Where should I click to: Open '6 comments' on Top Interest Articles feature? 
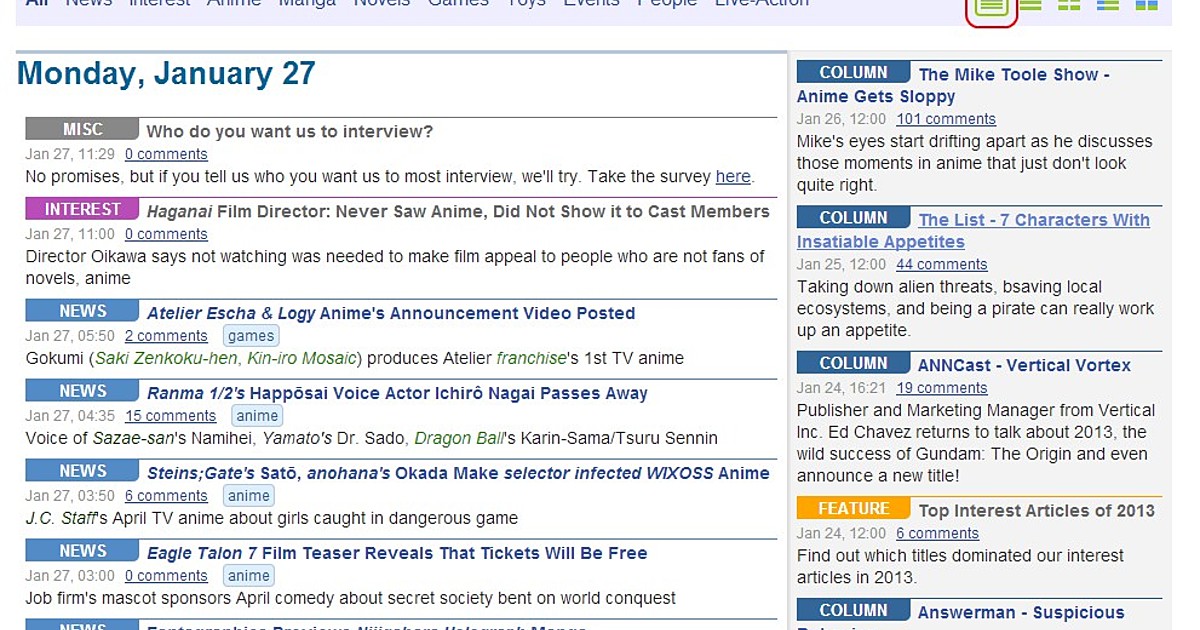937,533
